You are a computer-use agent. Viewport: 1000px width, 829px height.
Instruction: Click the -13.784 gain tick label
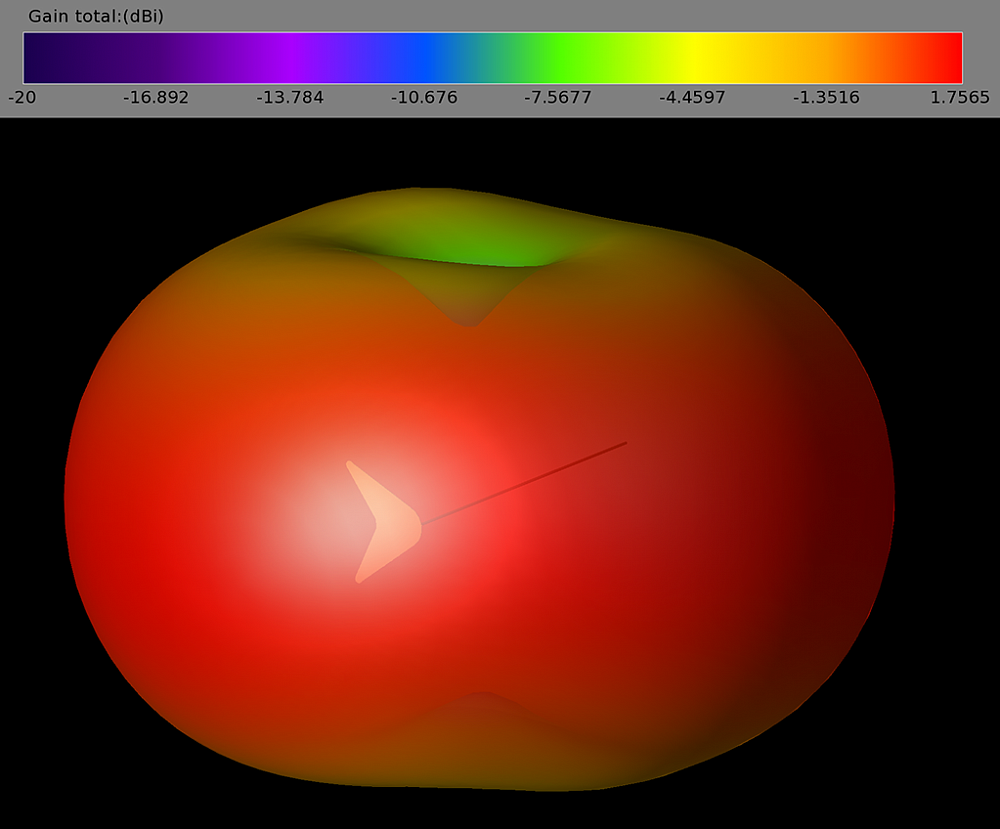(292, 97)
